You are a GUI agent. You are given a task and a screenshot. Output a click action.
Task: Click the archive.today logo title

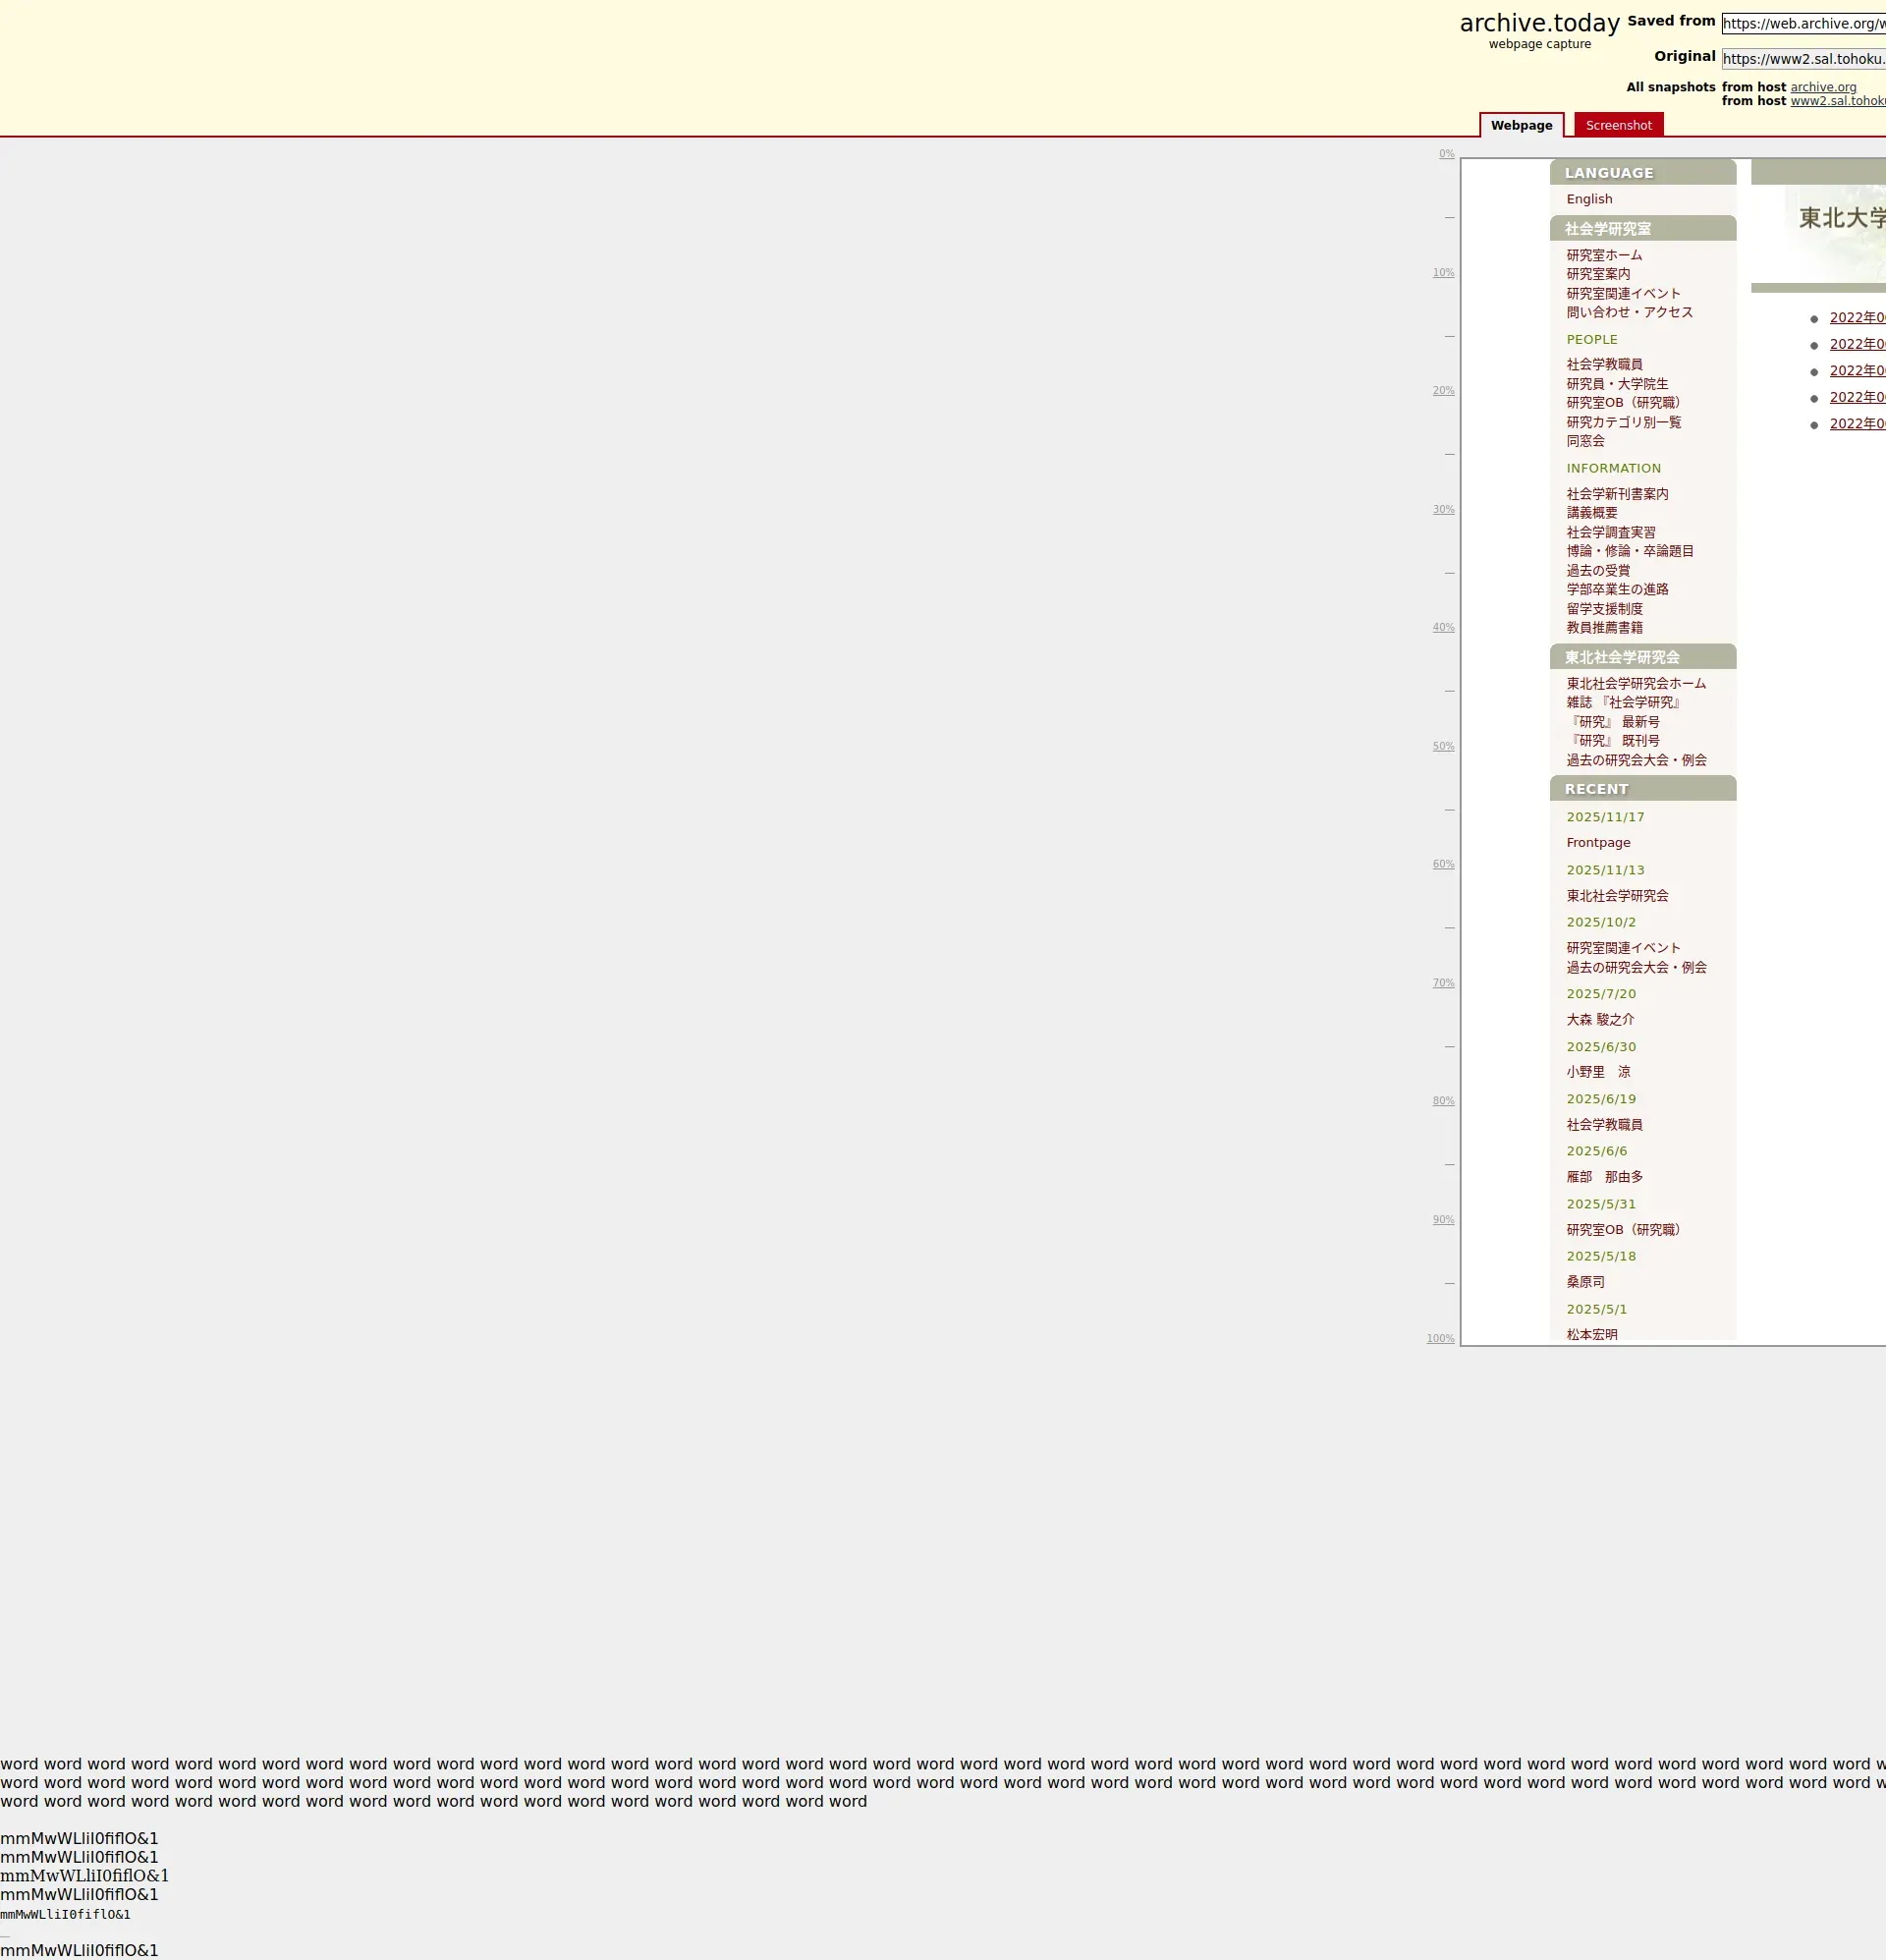tap(1539, 23)
